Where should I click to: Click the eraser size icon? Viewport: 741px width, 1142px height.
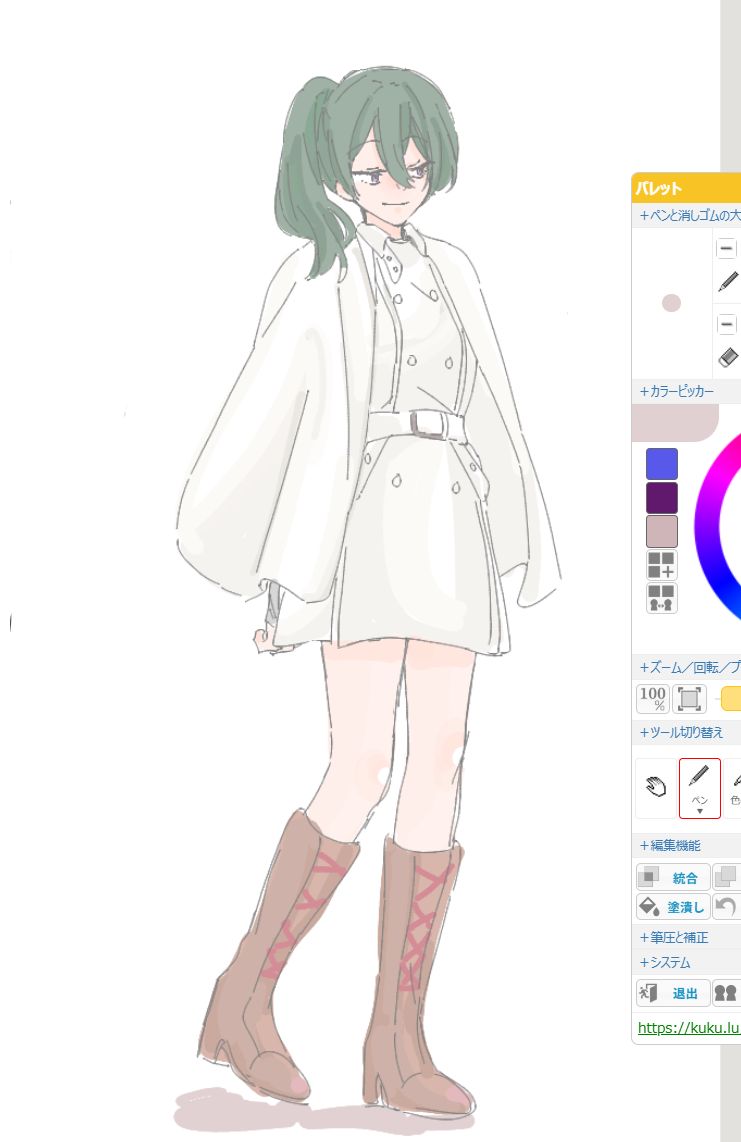[728, 356]
